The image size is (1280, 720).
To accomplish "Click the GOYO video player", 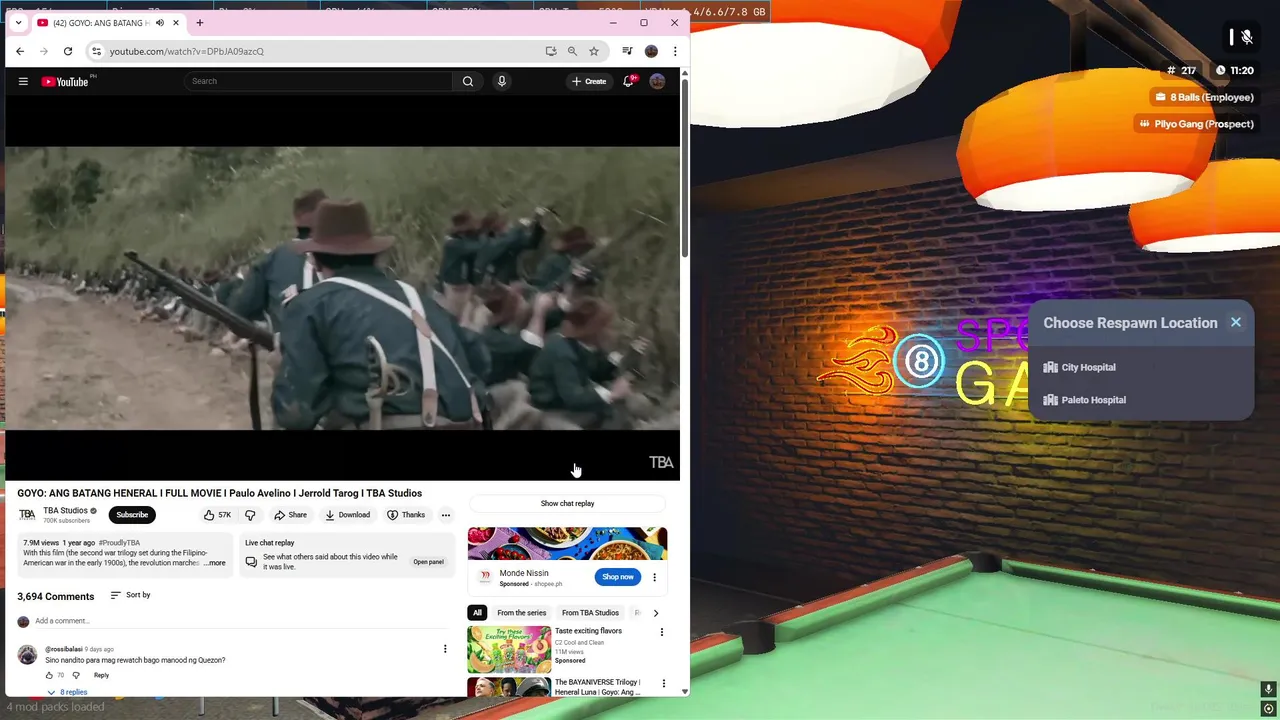I will tap(342, 288).
